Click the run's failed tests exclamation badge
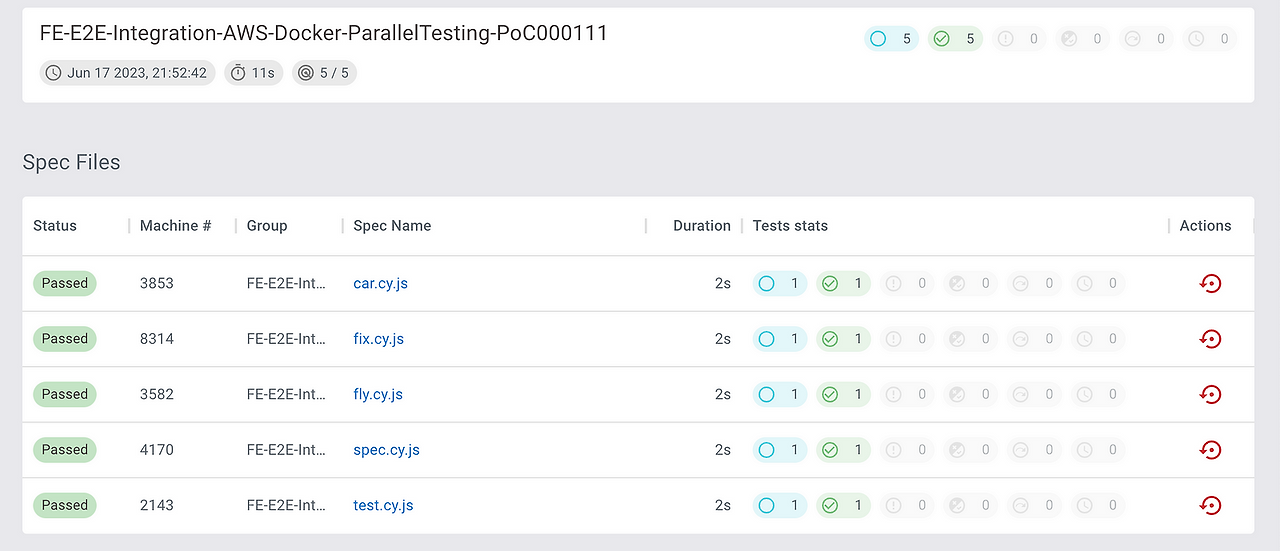The width and height of the screenshot is (1280, 551). [1019, 39]
